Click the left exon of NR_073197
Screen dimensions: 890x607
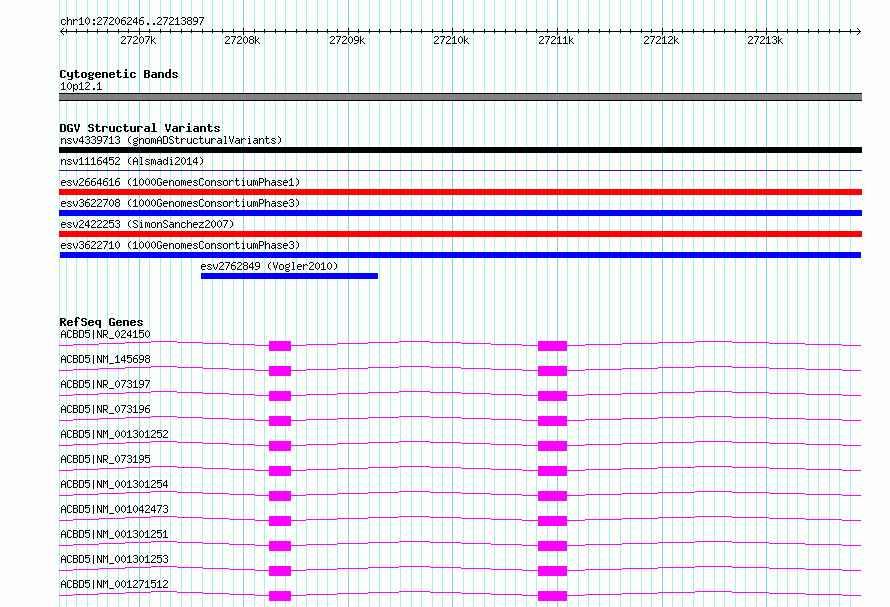pos(280,396)
